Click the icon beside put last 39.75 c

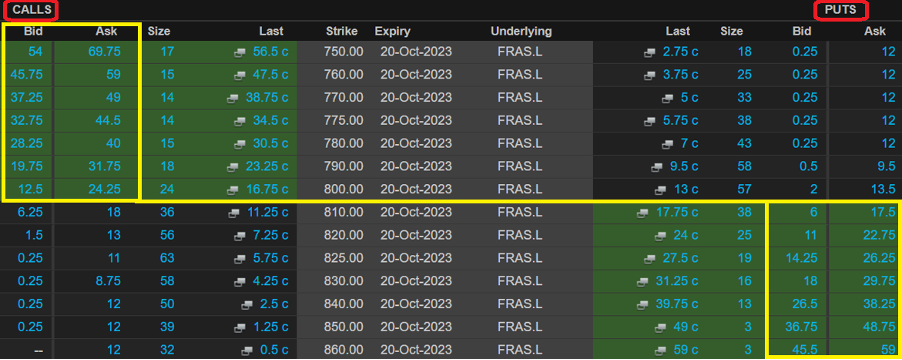(643, 305)
